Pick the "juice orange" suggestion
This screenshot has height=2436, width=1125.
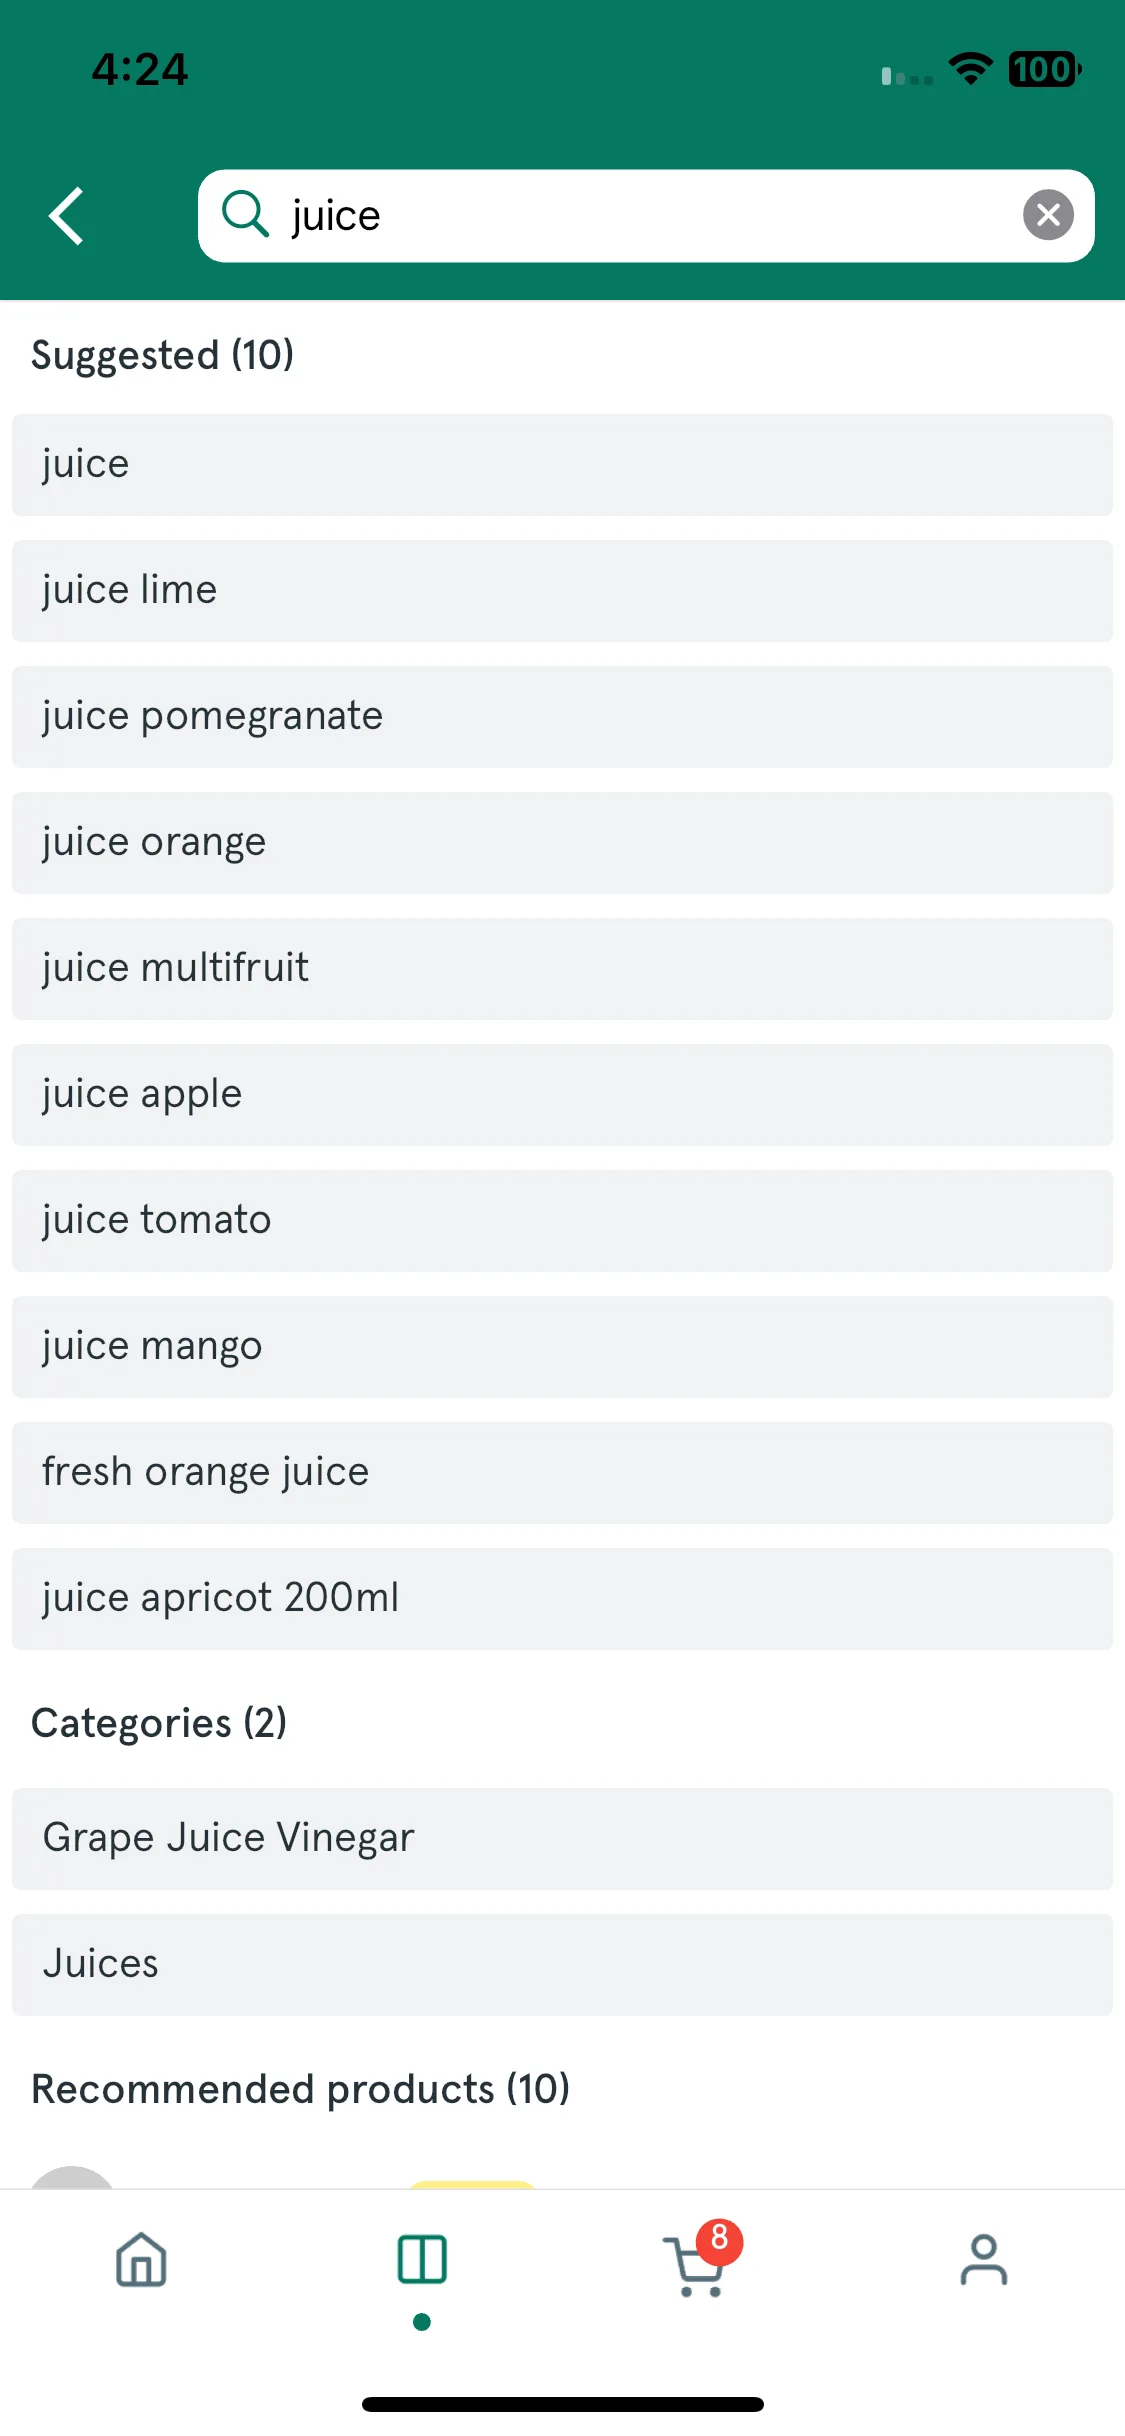click(x=562, y=843)
